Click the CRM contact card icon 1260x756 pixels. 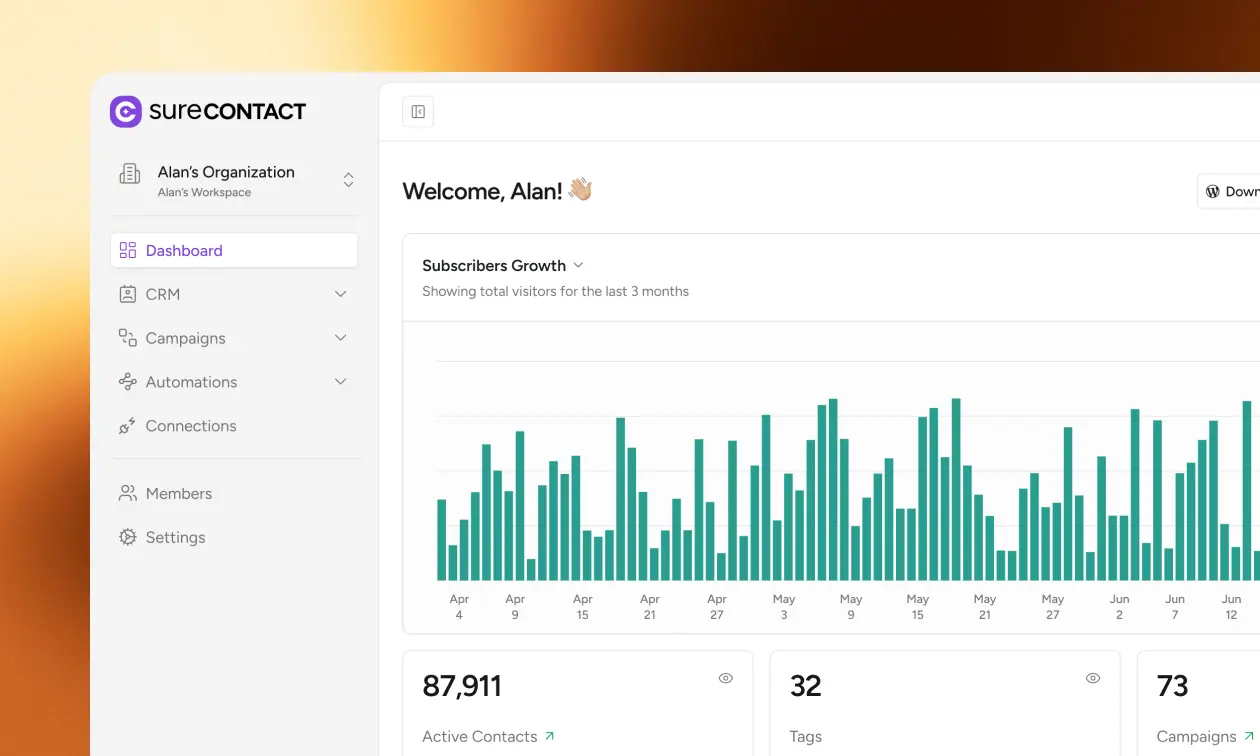coord(128,294)
